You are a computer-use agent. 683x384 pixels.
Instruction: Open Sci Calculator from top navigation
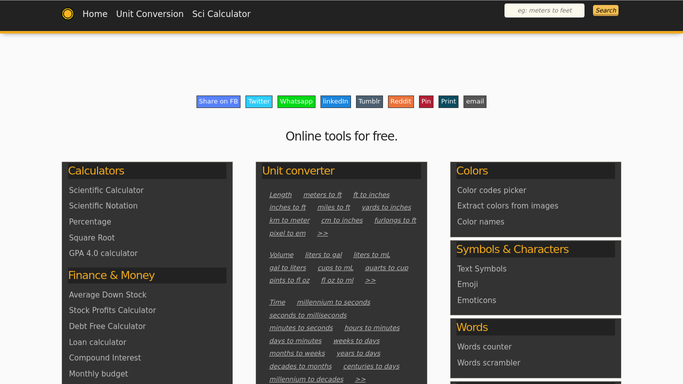point(221,14)
